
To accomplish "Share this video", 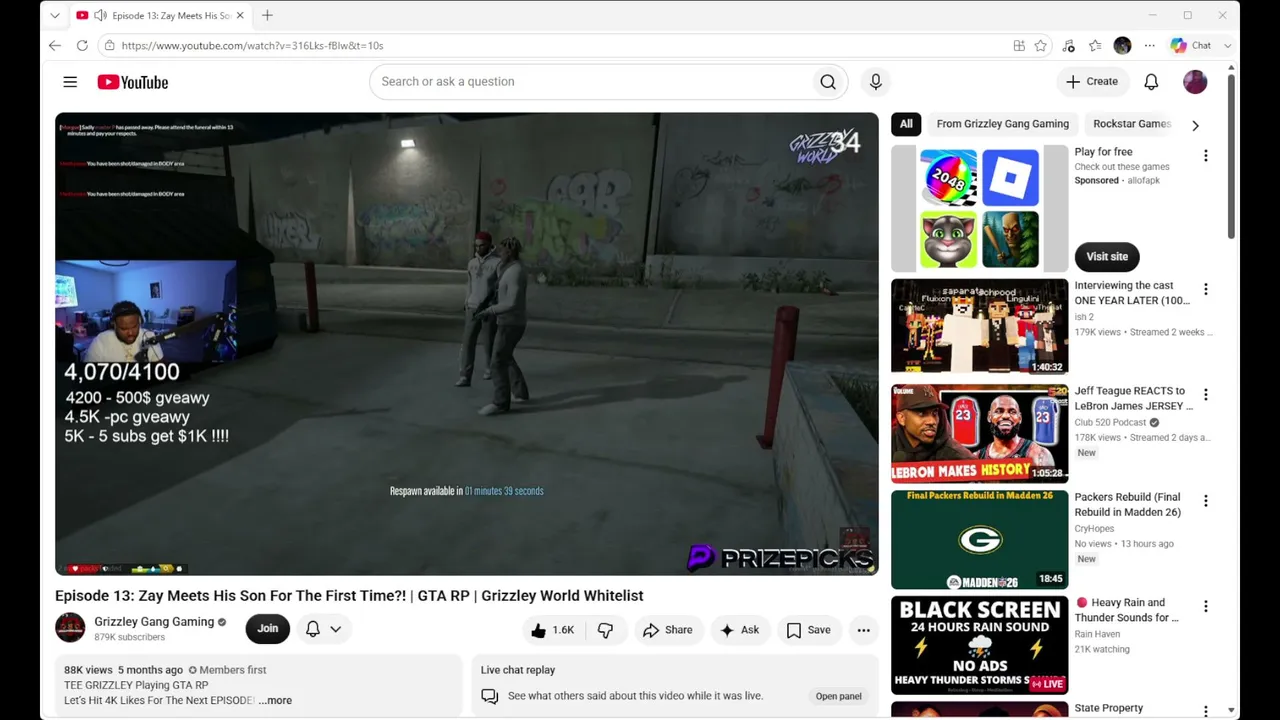I will click(x=667, y=630).
